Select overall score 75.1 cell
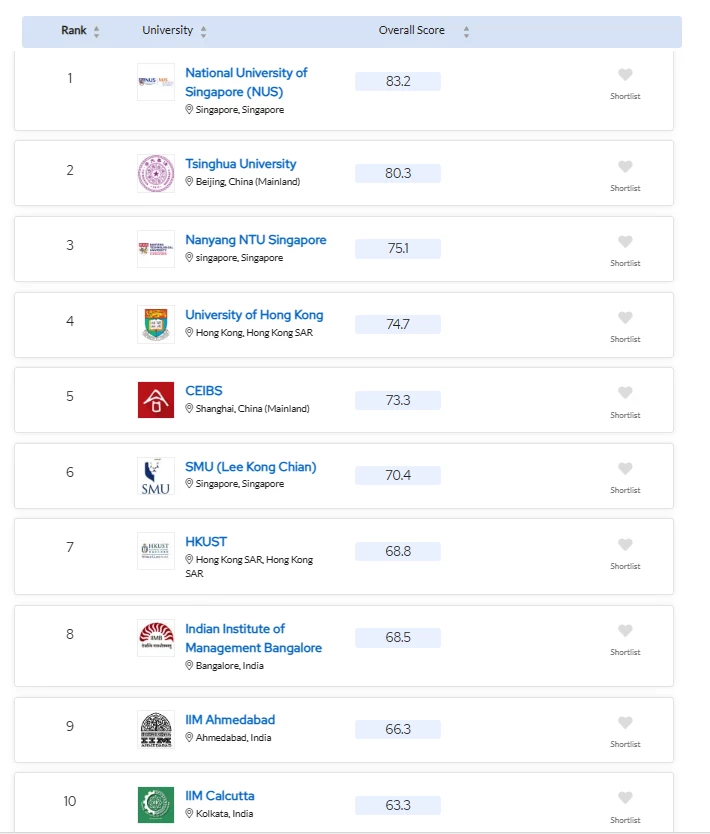The image size is (710, 834). pos(398,248)
